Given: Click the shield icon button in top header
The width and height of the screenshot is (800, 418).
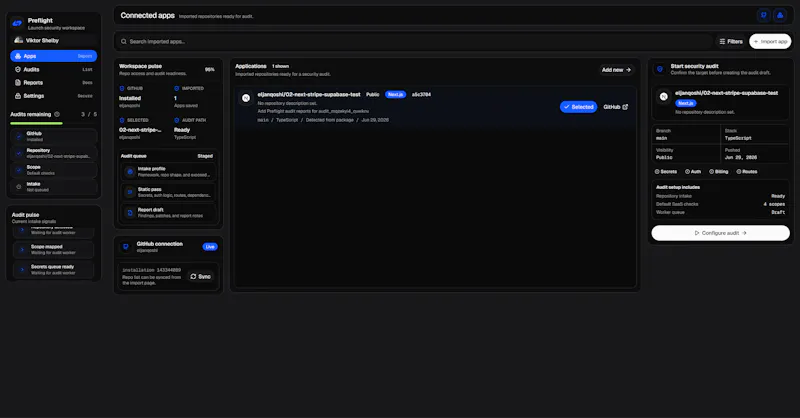Looking at the screenshot, I should point(764,15).
